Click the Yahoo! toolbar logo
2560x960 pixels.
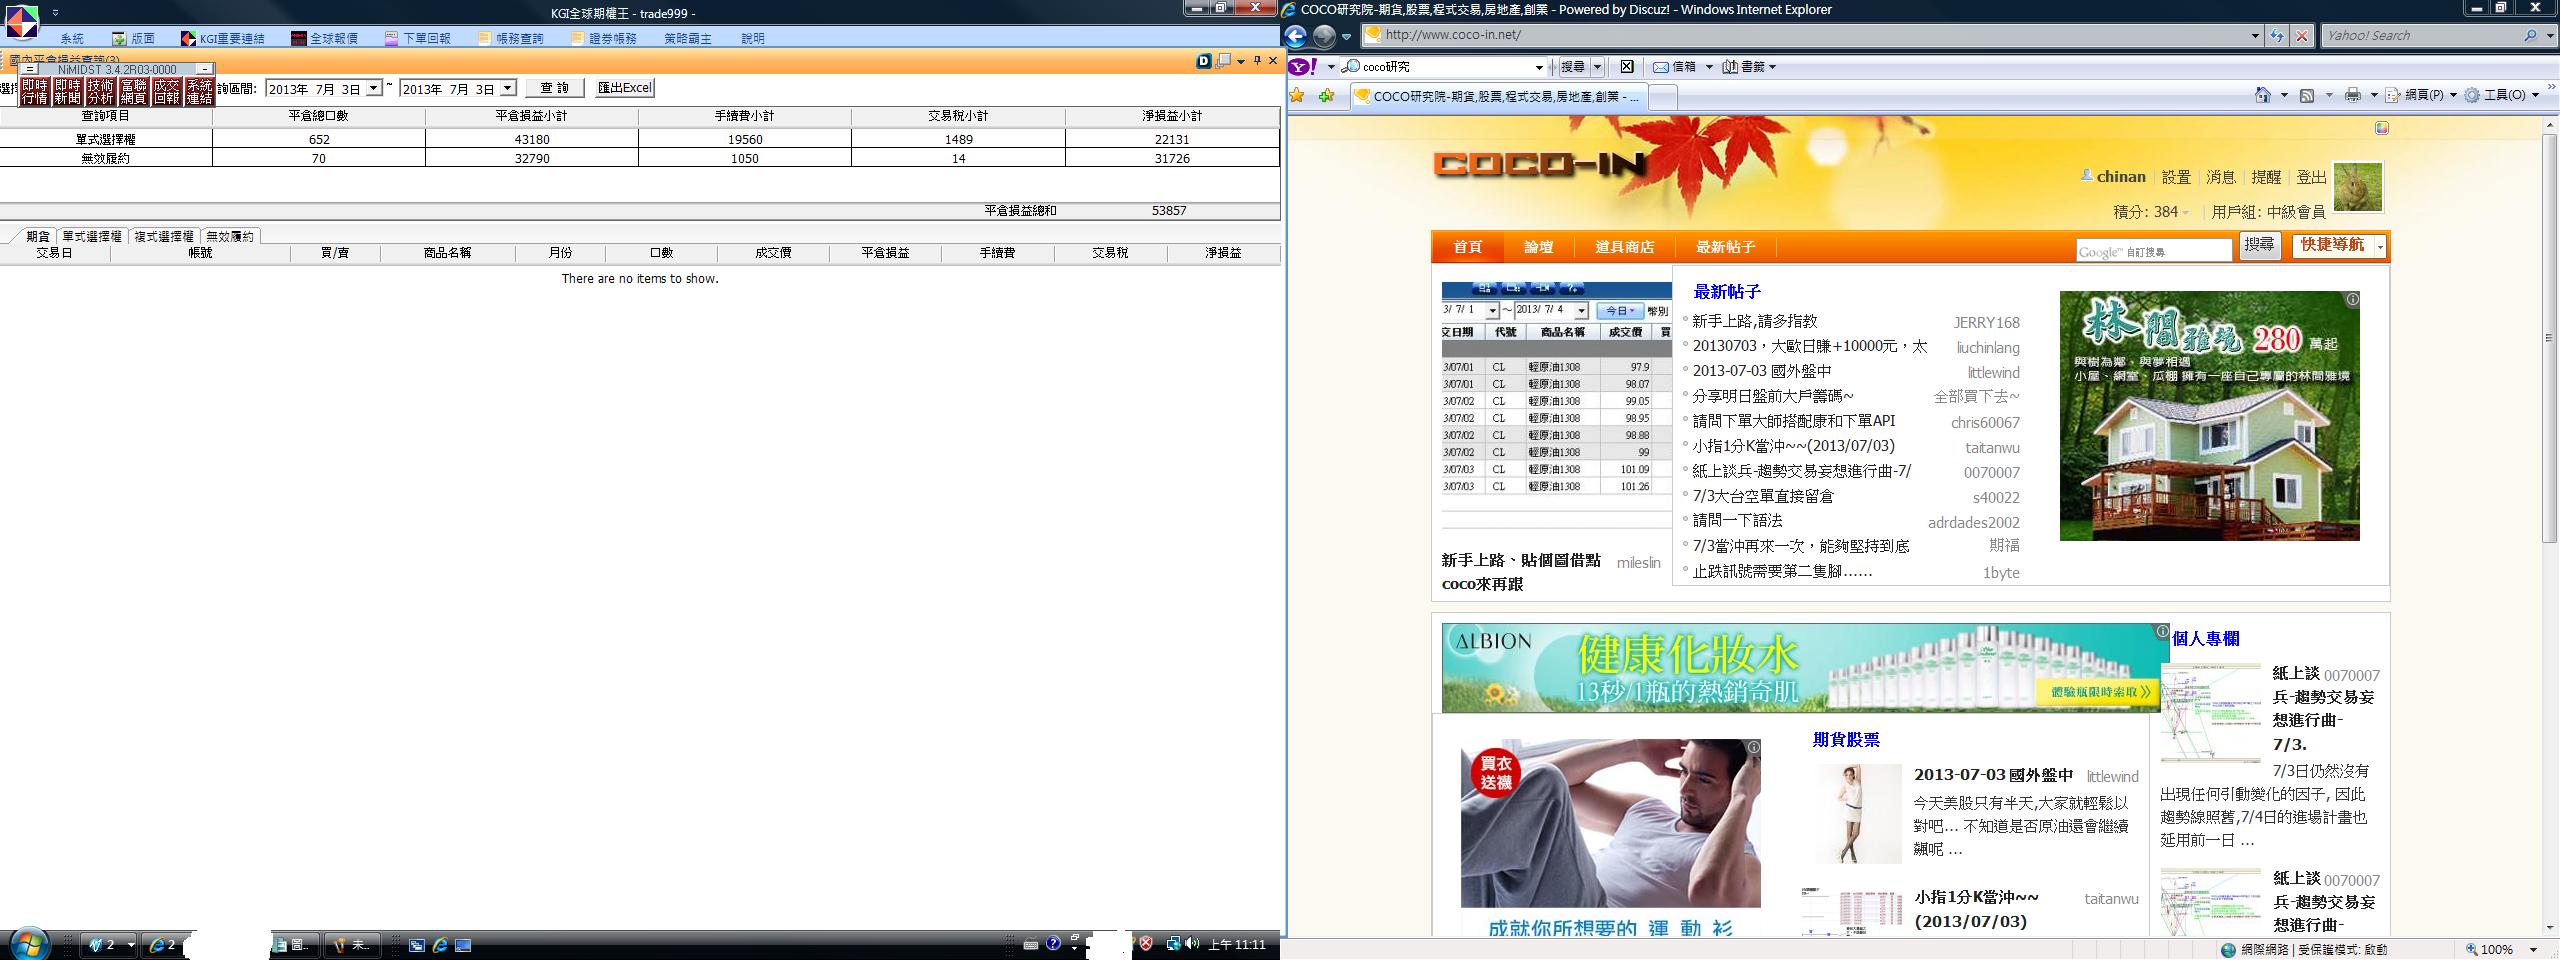tap(1302, 67)
